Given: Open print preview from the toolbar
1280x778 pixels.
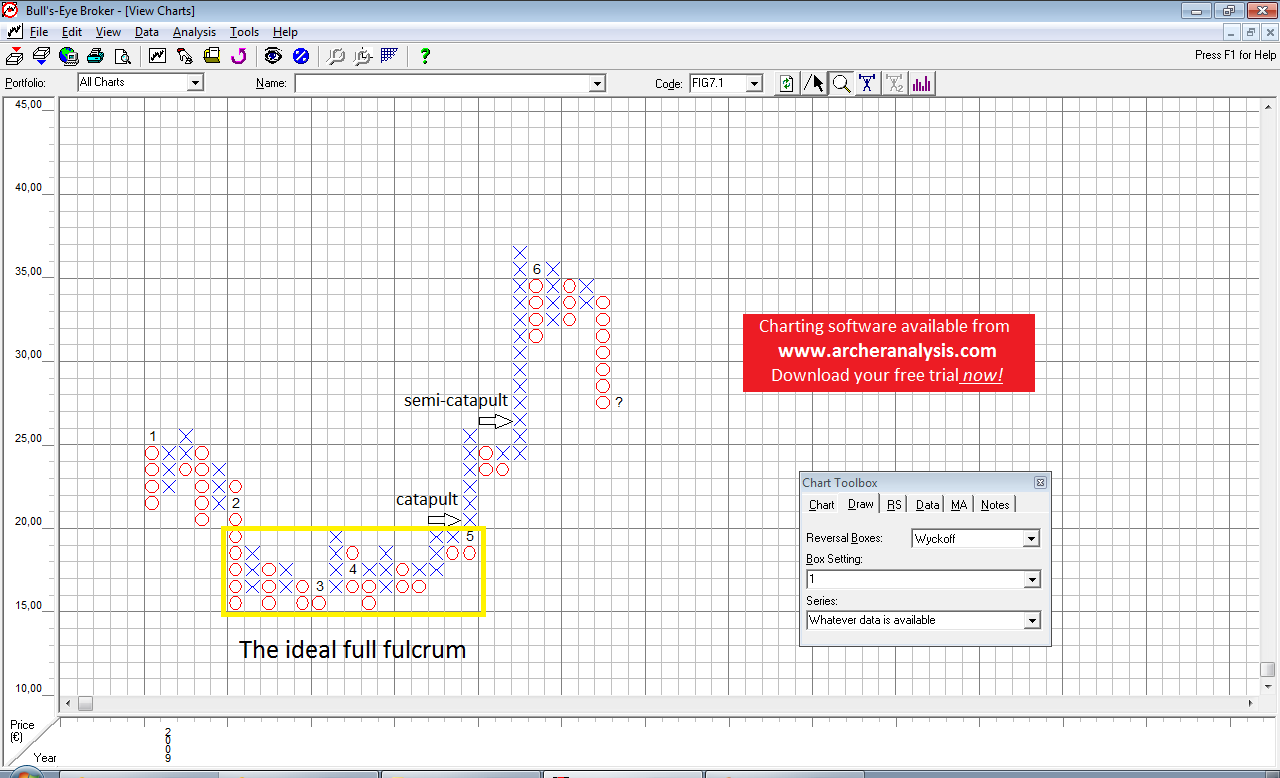Looking at the screenshot, I should pos(122,56).
